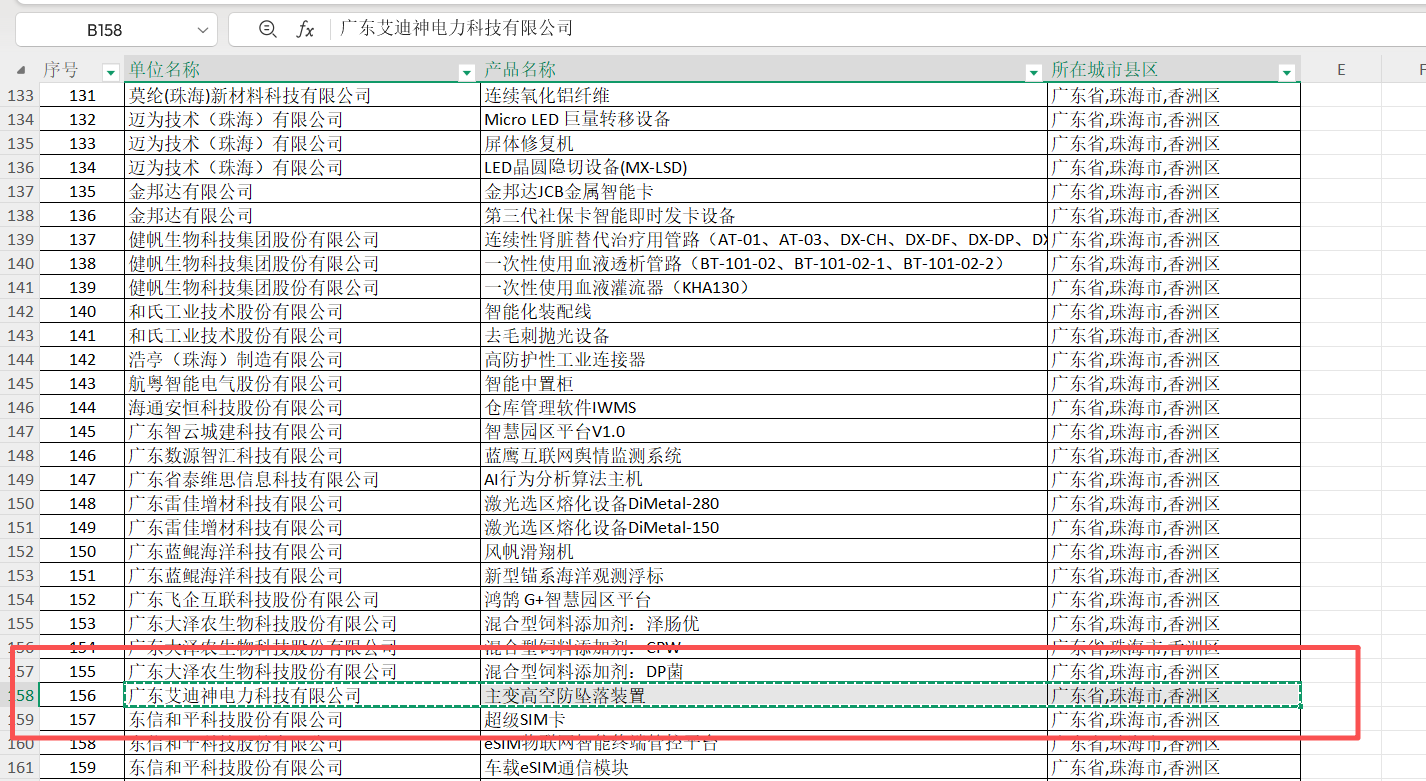Select column F header
The width and height of the screenshot is (1426, 781).
click(1416, 69)
